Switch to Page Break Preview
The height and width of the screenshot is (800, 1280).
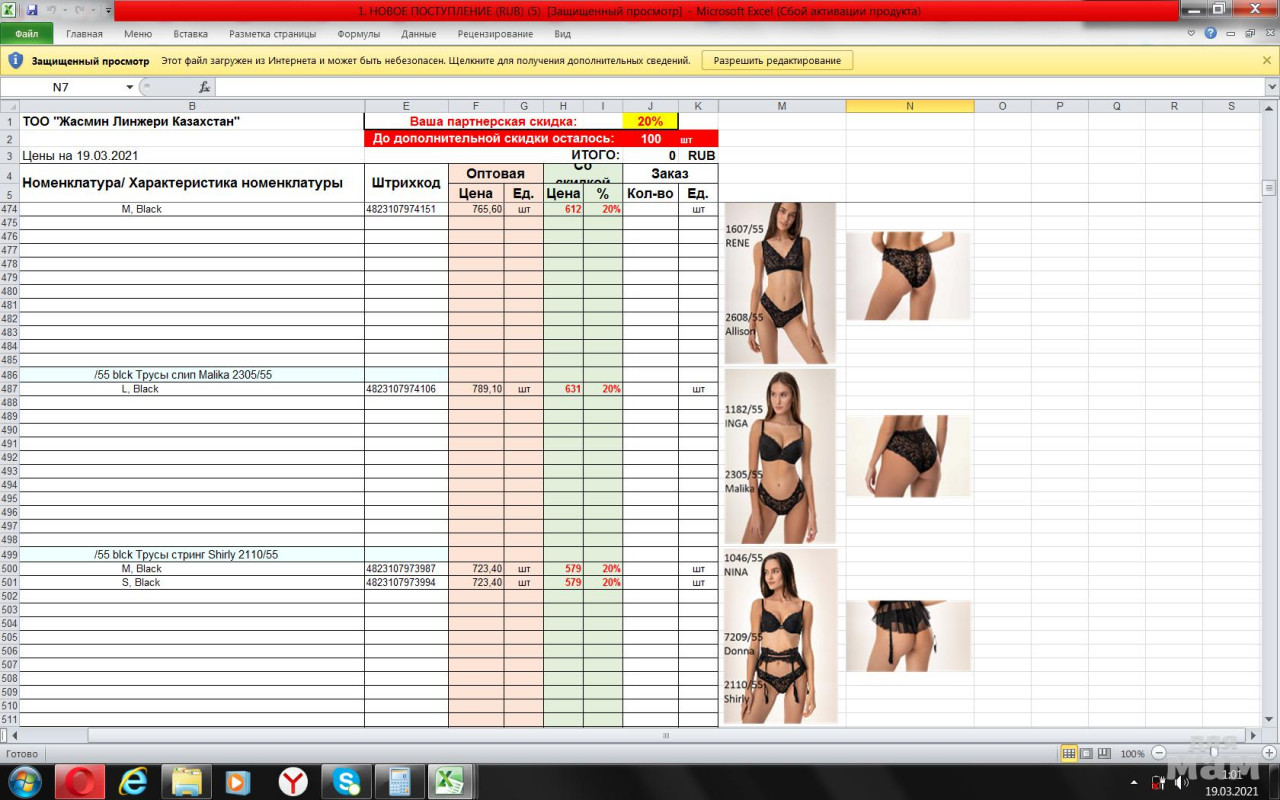pos(1103,753)
